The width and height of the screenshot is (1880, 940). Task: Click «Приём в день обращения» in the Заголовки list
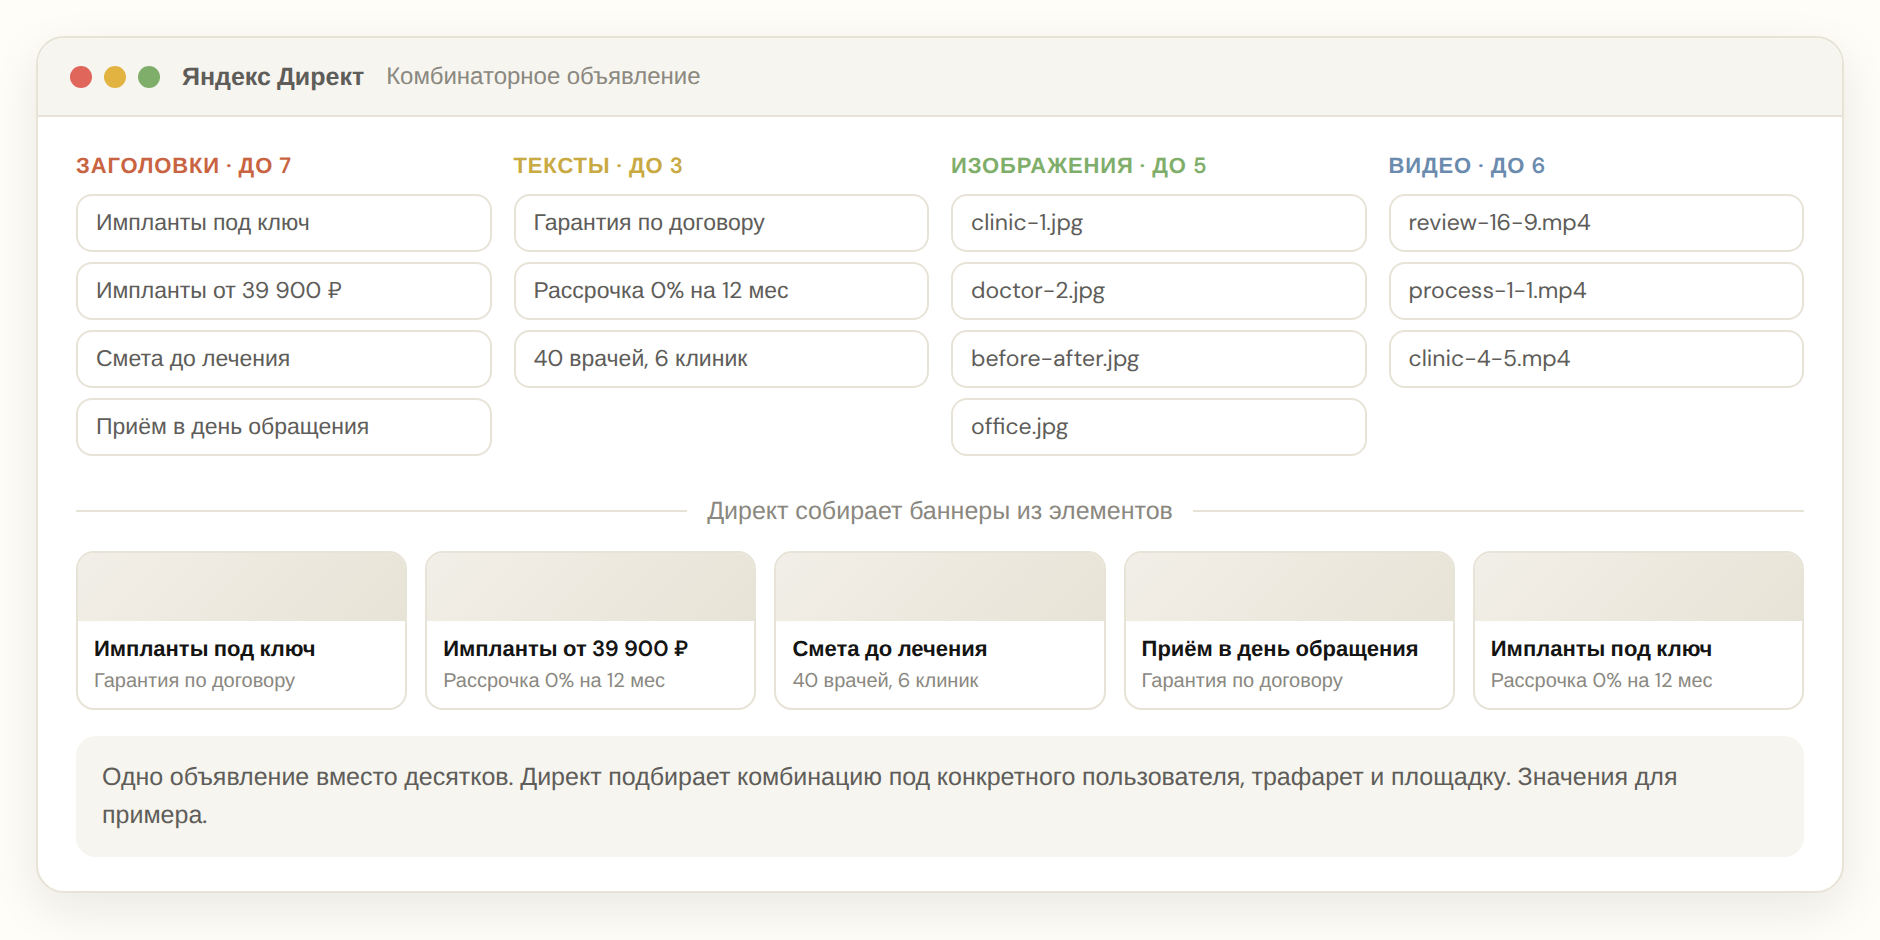click(x=284, y=427)
